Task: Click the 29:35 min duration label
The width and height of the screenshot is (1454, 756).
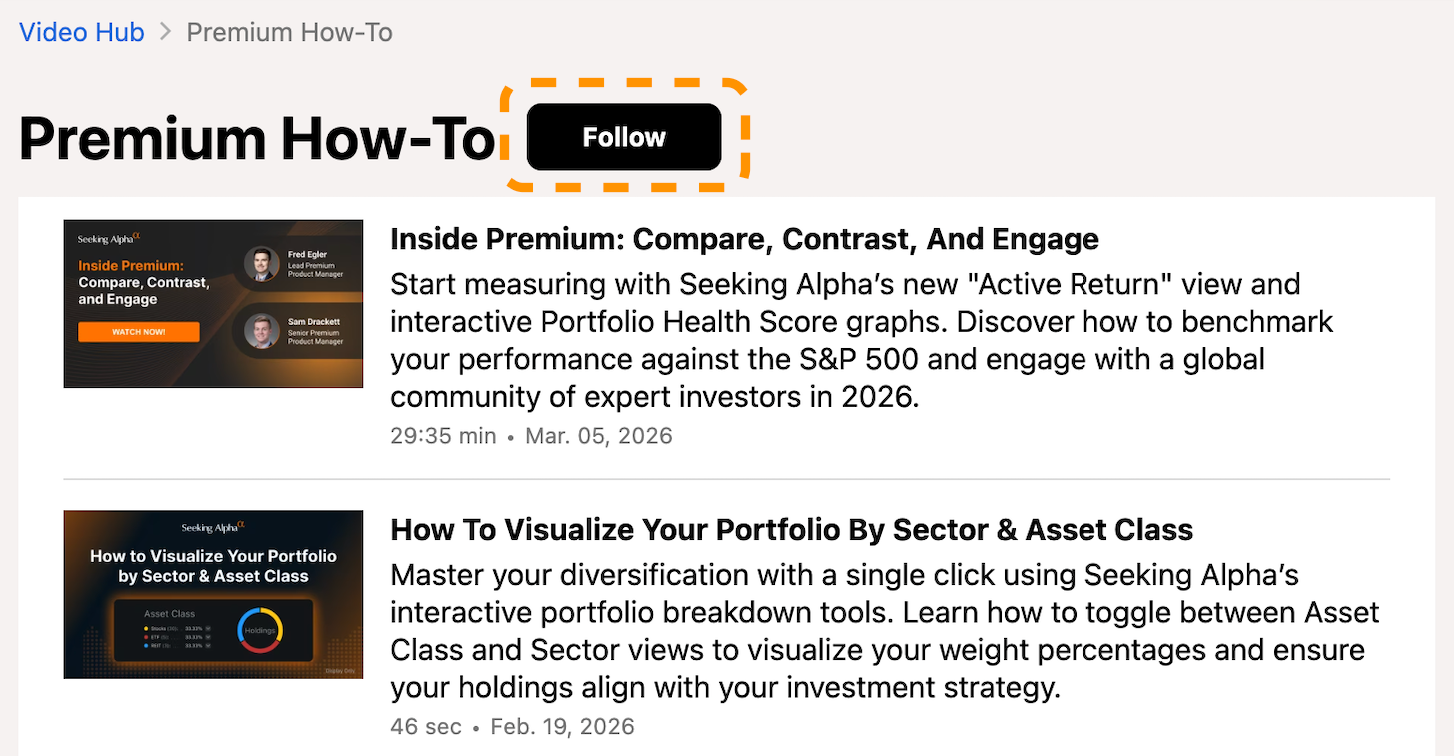Action: (x=443, y=436)
